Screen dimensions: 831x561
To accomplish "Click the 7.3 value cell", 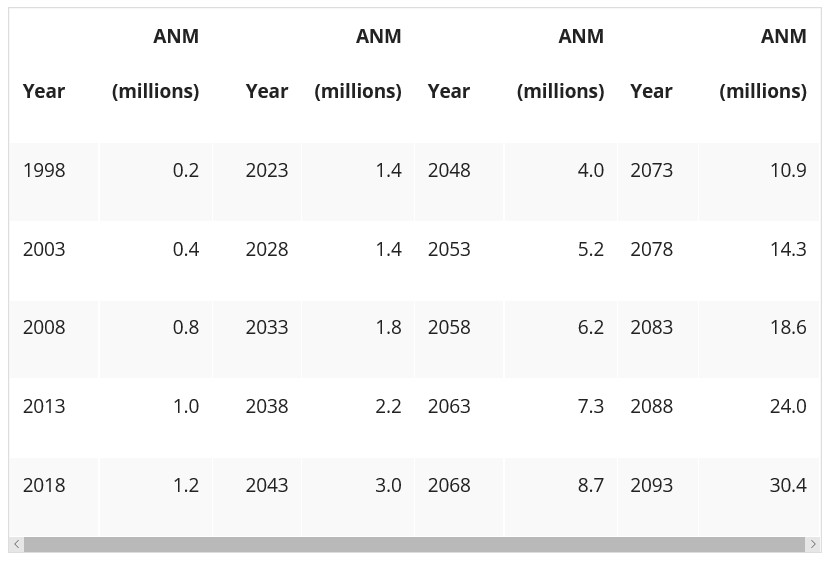I will tap(591, 407).
